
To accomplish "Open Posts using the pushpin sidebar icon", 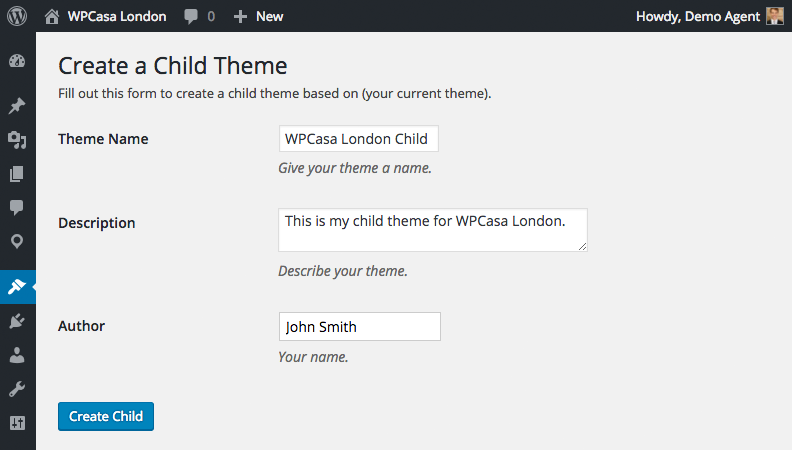I will [17, 106].
